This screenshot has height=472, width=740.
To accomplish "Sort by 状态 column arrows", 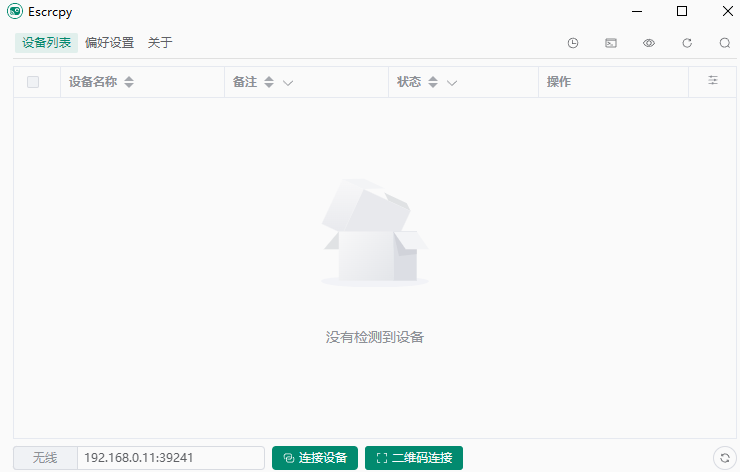I will click(x=433, y=82).
